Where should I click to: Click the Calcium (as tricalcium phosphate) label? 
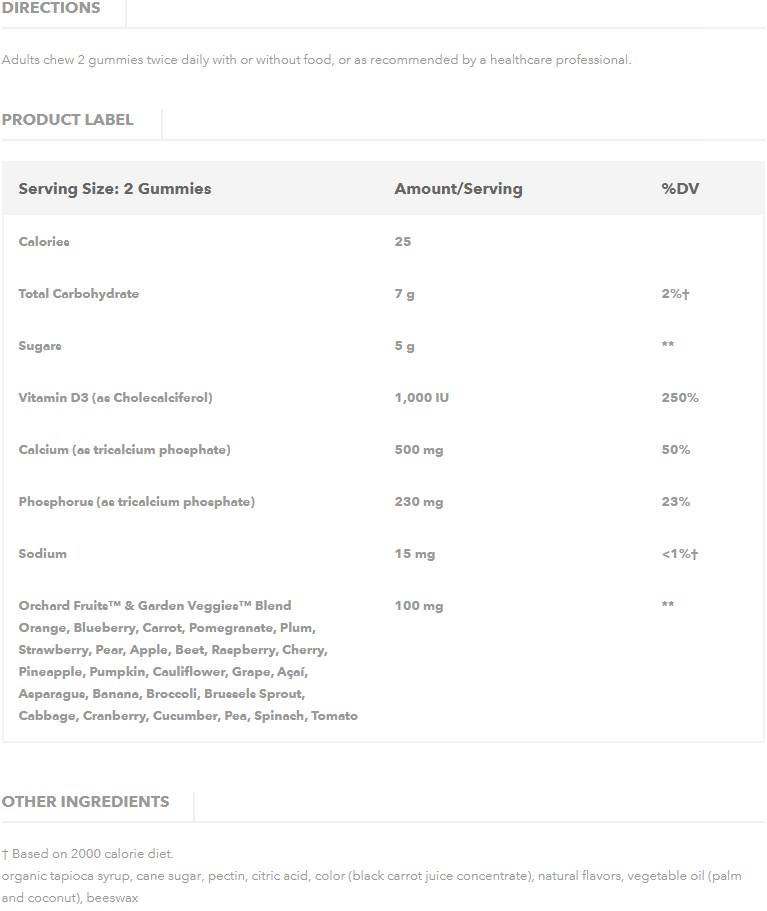[124, 450]
